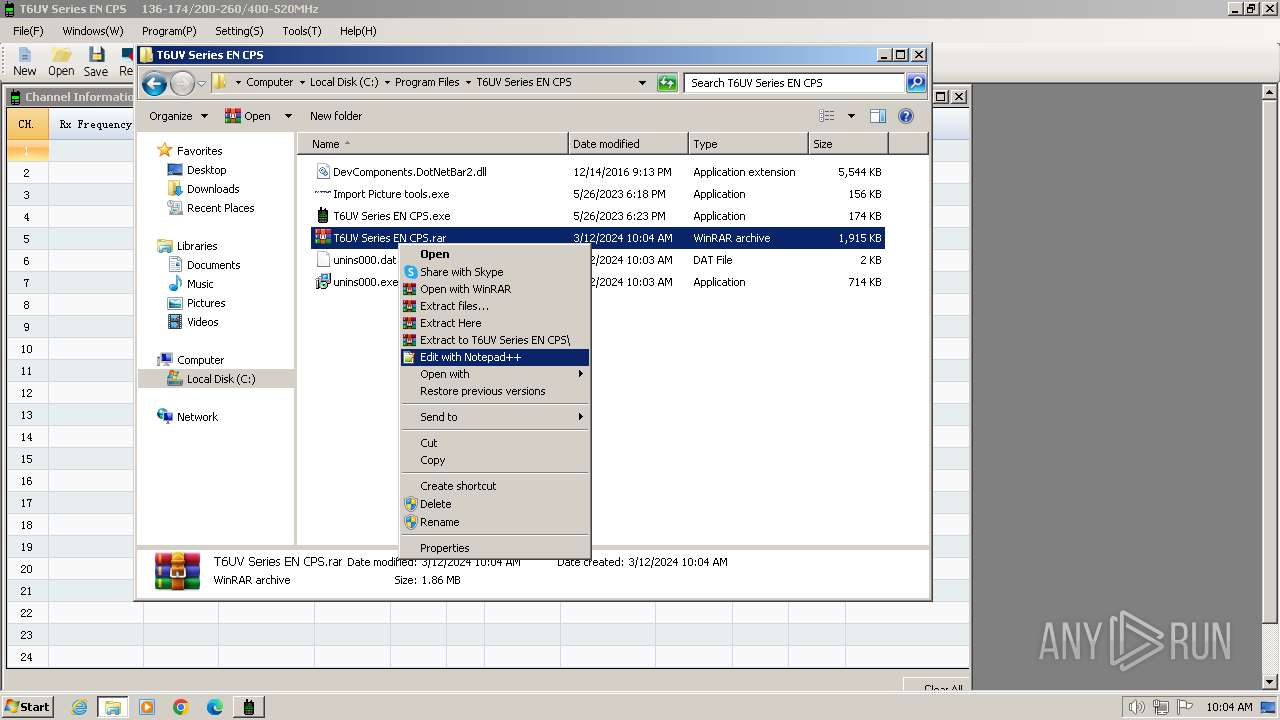
Task: Open Documents library
Action: pyautogui.click(x=213, y=265)
